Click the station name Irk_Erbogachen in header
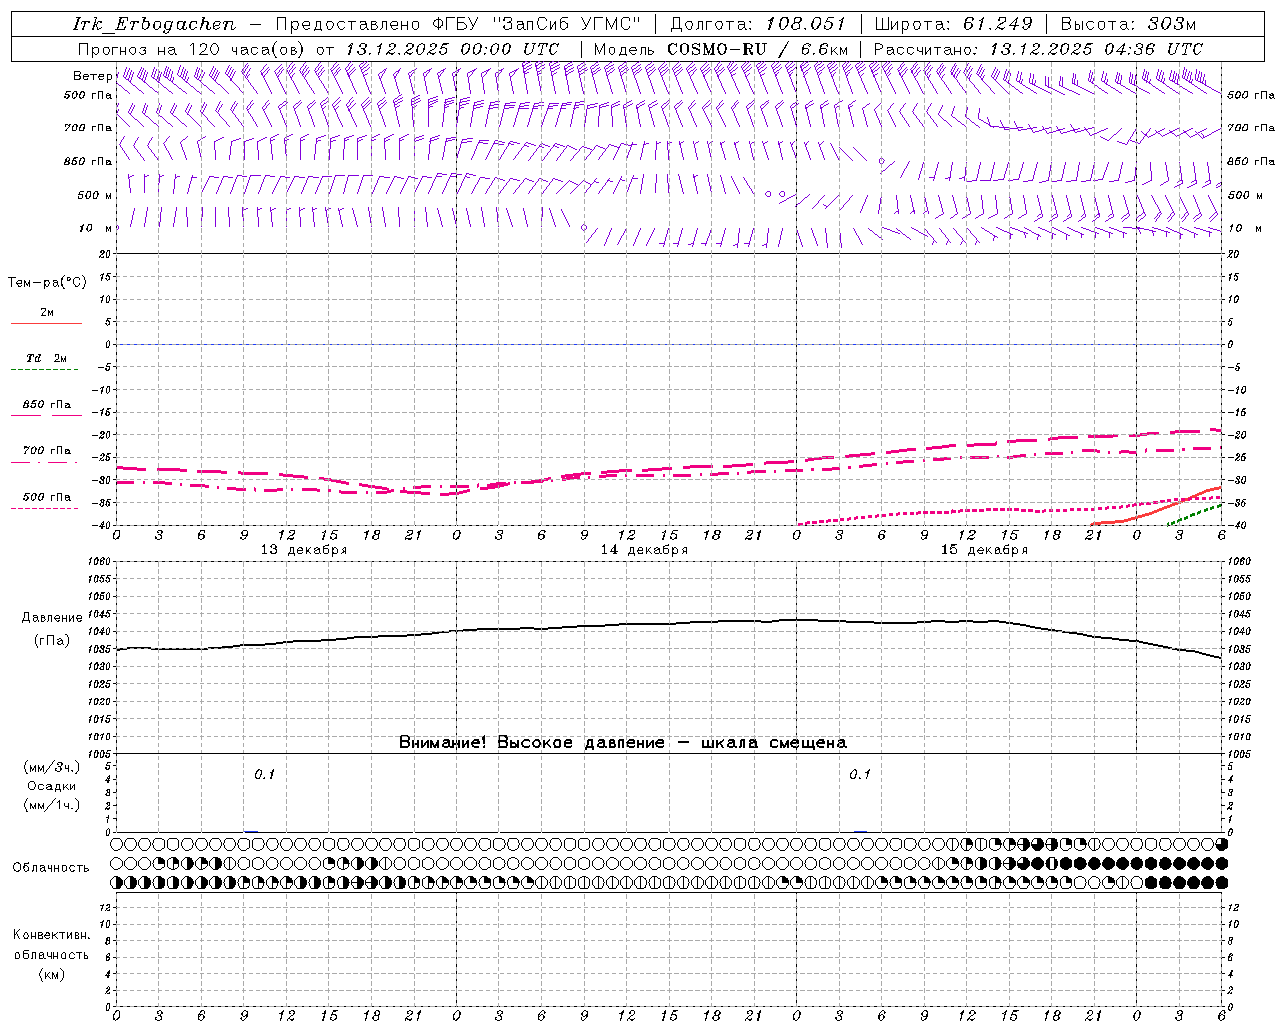The image size is (1280, 1024). click(x=154, y=24)
